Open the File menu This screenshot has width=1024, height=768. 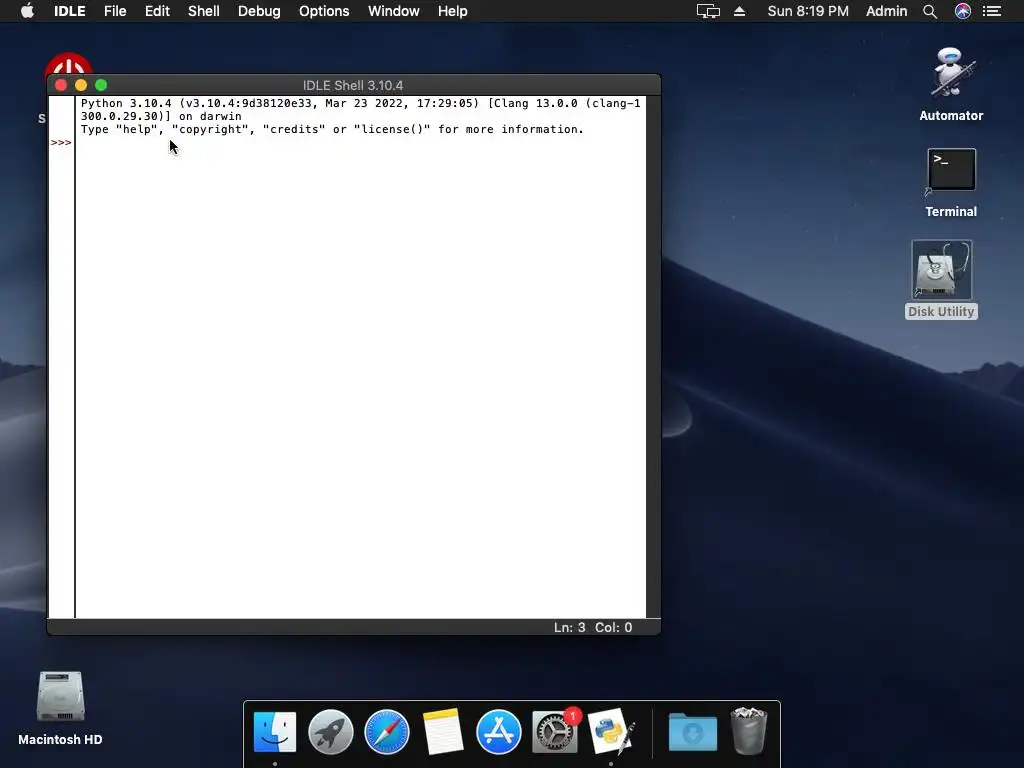pyautogui.click(x=115, y=11)
